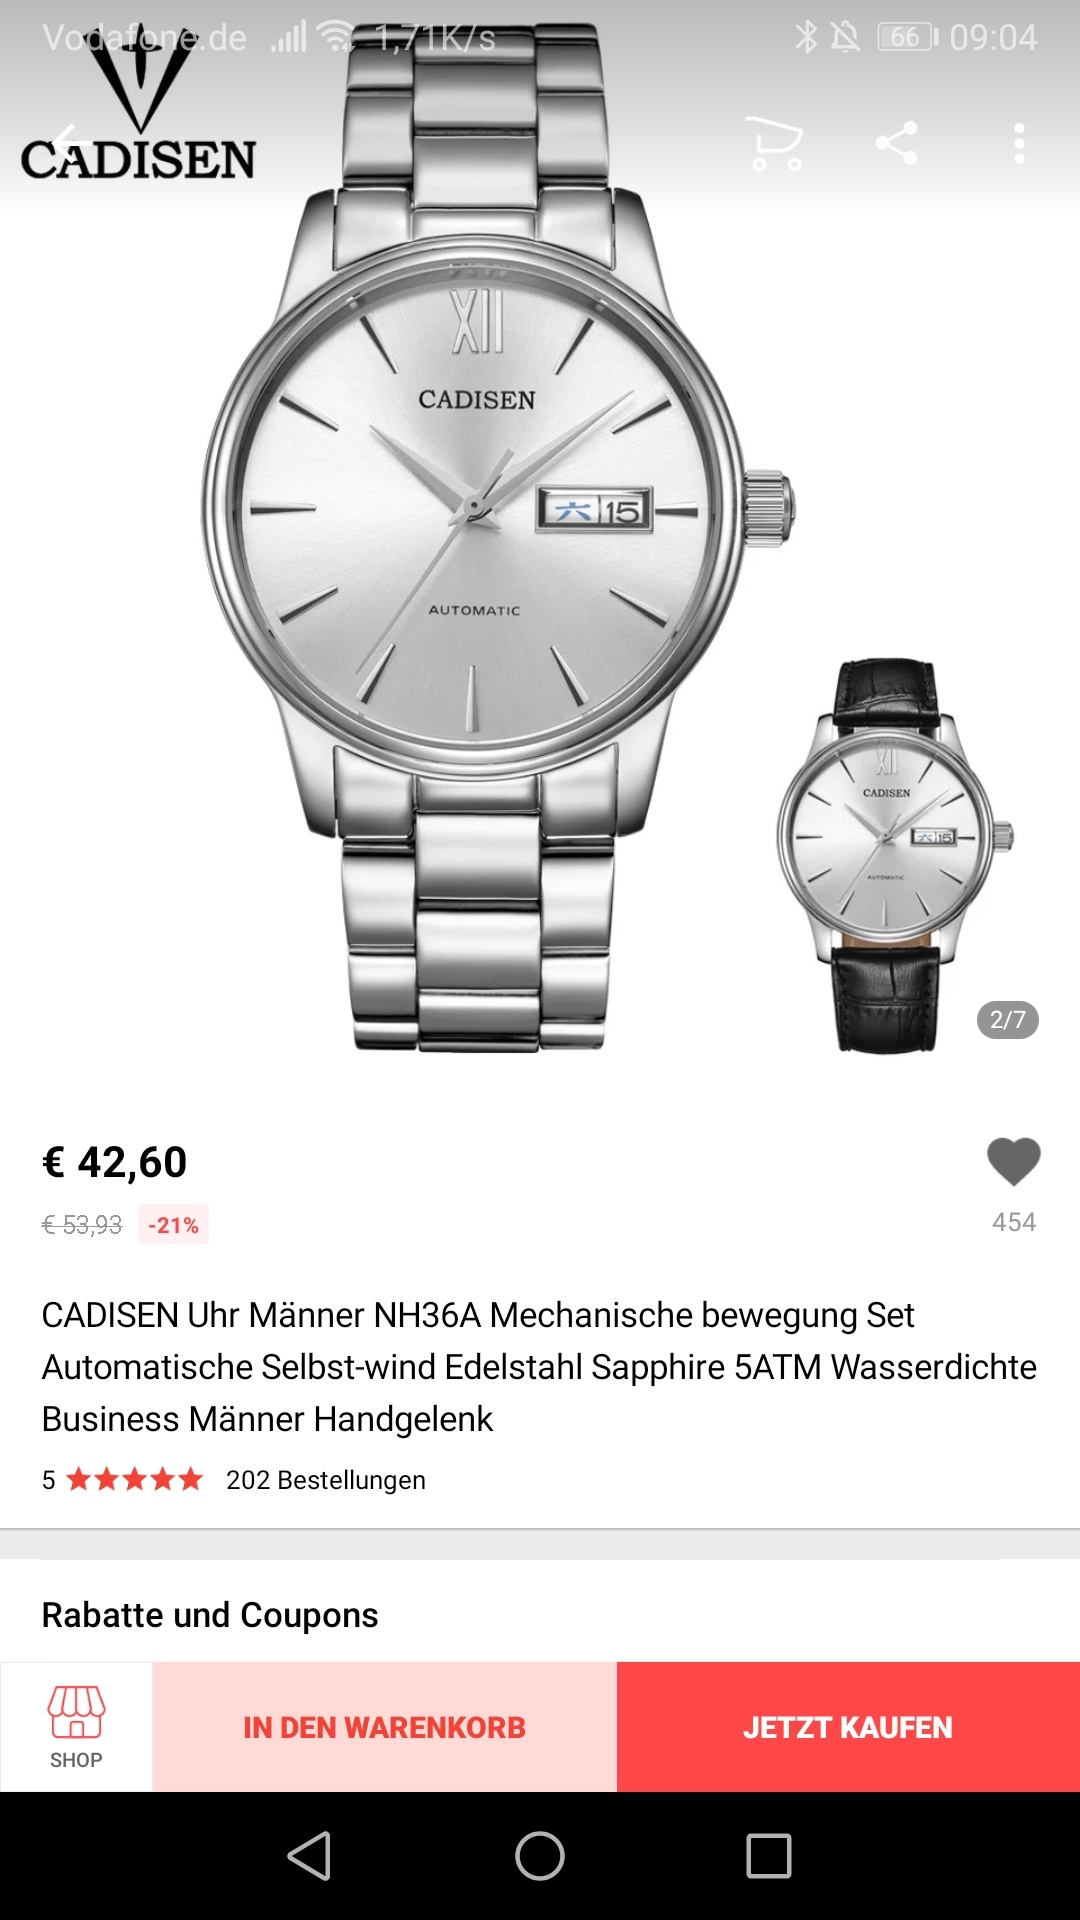Tap the black leather strap watch image
Viewport: 1080px width, 1920px height.
[893, 855]
